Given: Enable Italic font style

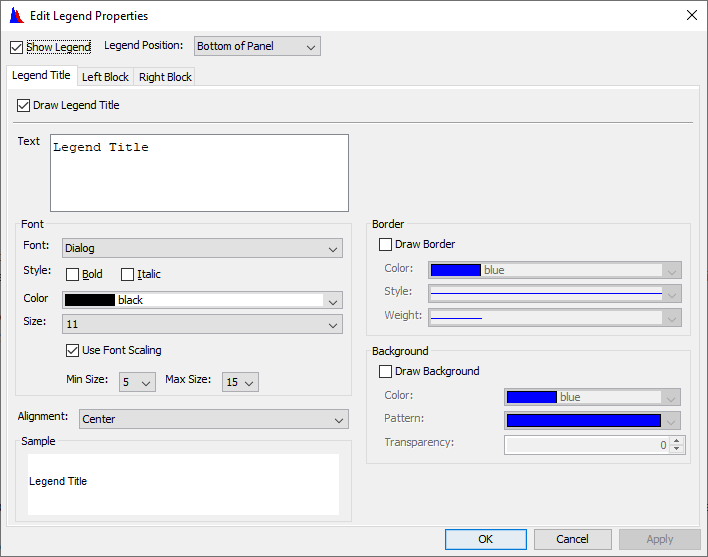Looking at the screenshot, I should (x=127, y=274).
